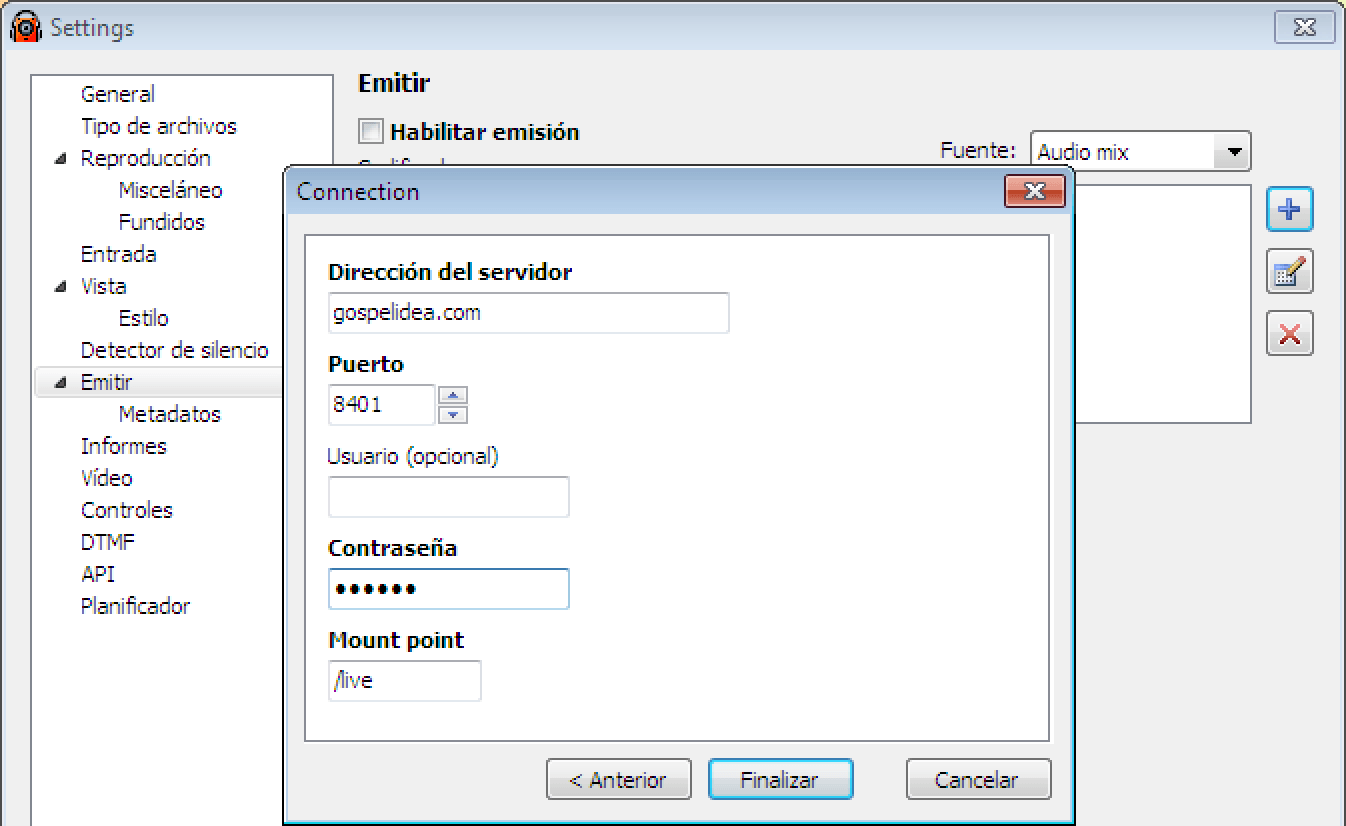
Task: Click the Finalizar button
Action: pyautogui.click(x=780, y=780)
